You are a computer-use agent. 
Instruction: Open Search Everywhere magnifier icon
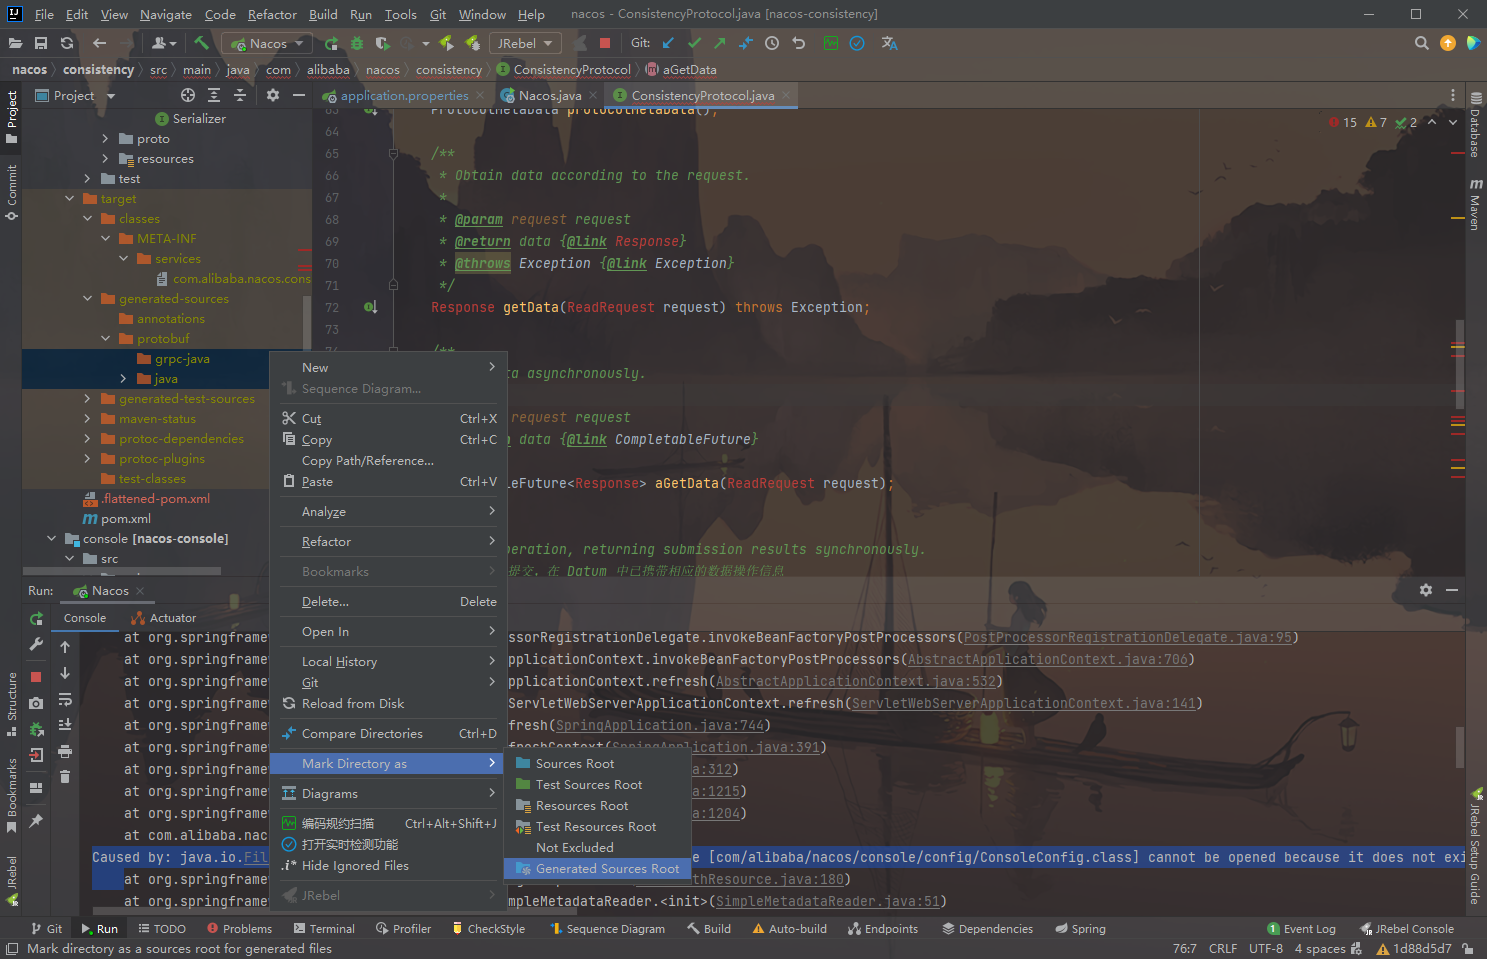[1421, 43]
